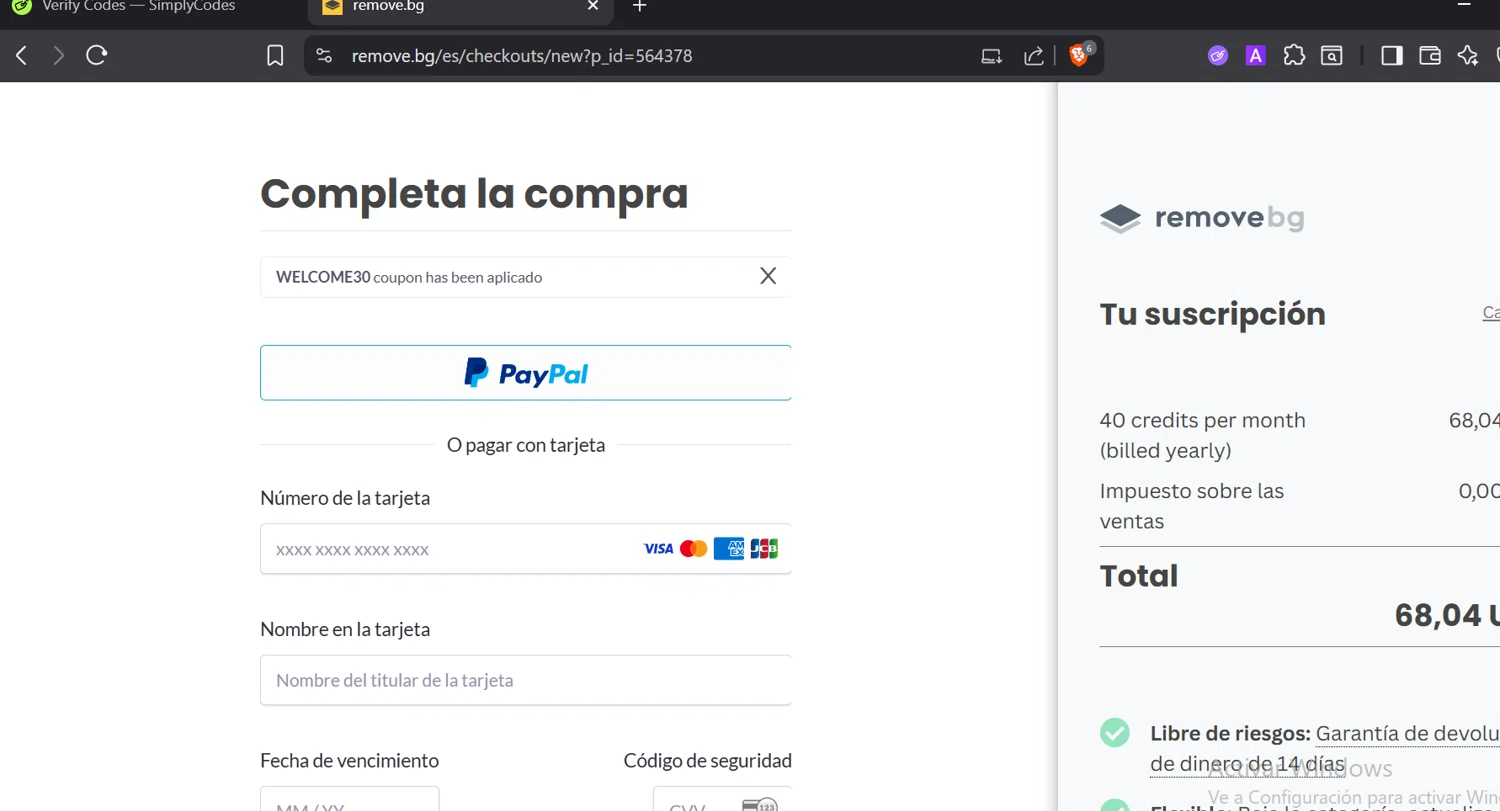Image resolution: width=1500 pixels, height=811 pixels.
Task: Click the Mastercard logo
Action: pyautogui.click(x=694, y=549)
